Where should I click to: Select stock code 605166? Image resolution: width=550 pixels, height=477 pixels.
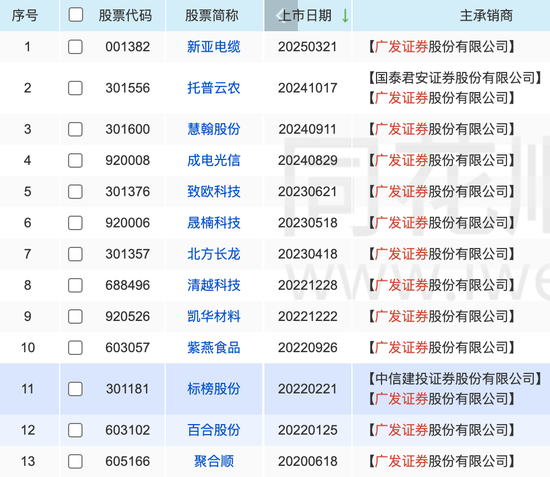[x=128, y=462]
